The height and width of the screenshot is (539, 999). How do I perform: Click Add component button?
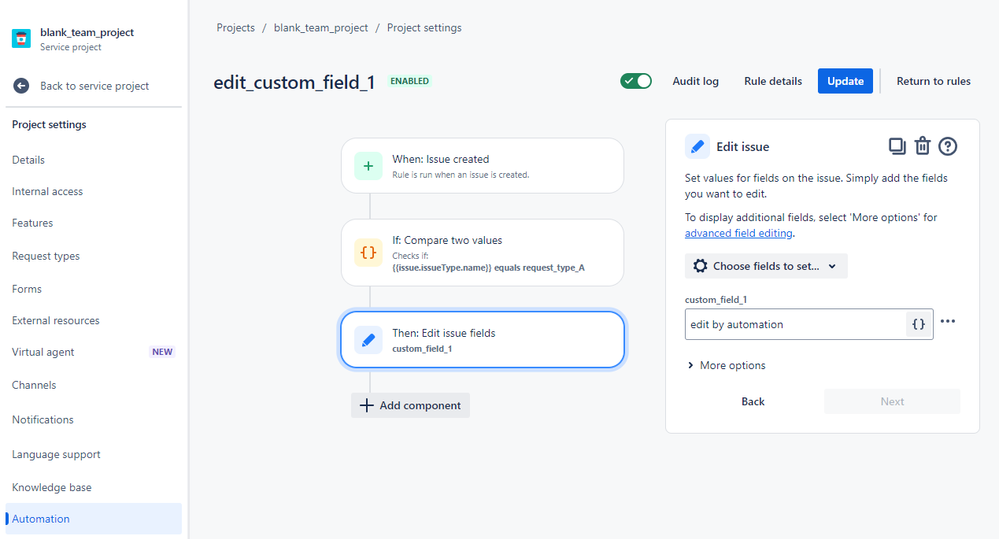pyautogui.click(x=410, y=405)
